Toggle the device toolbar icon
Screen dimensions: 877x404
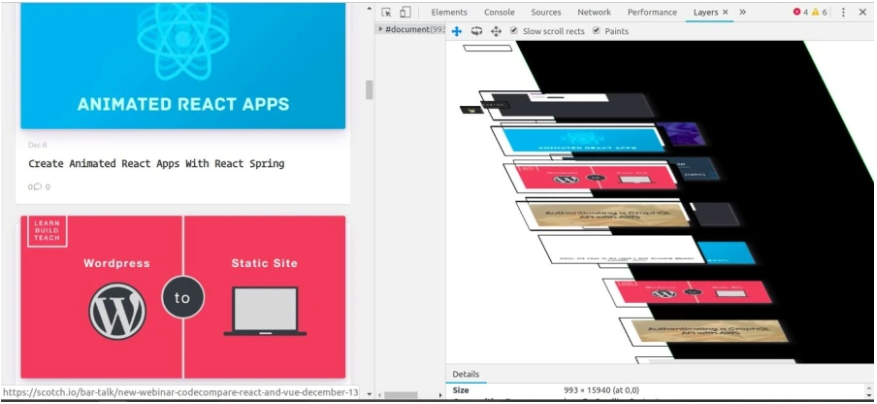tap(405, 12)
